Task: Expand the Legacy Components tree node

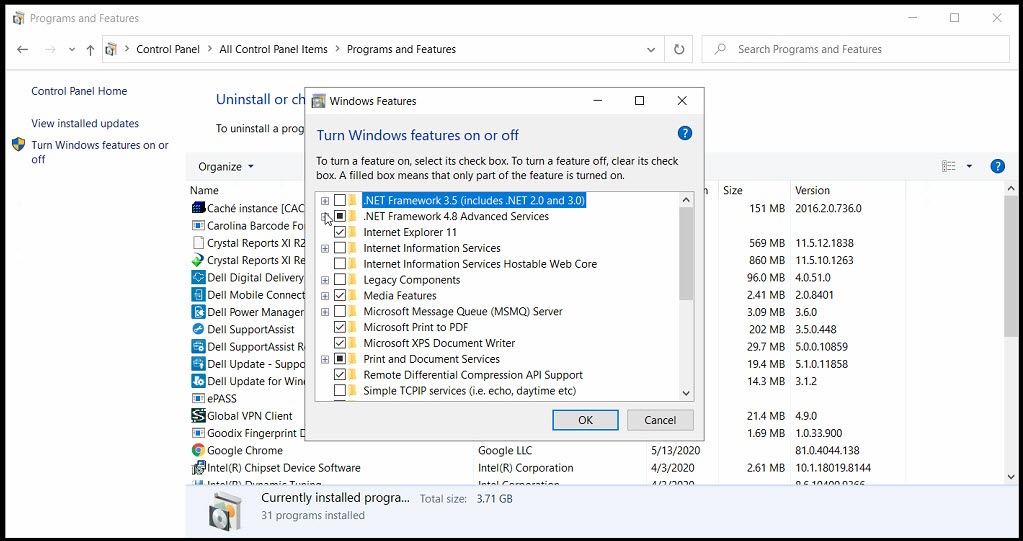Action: pyautogui.click(x=325, y=280)
